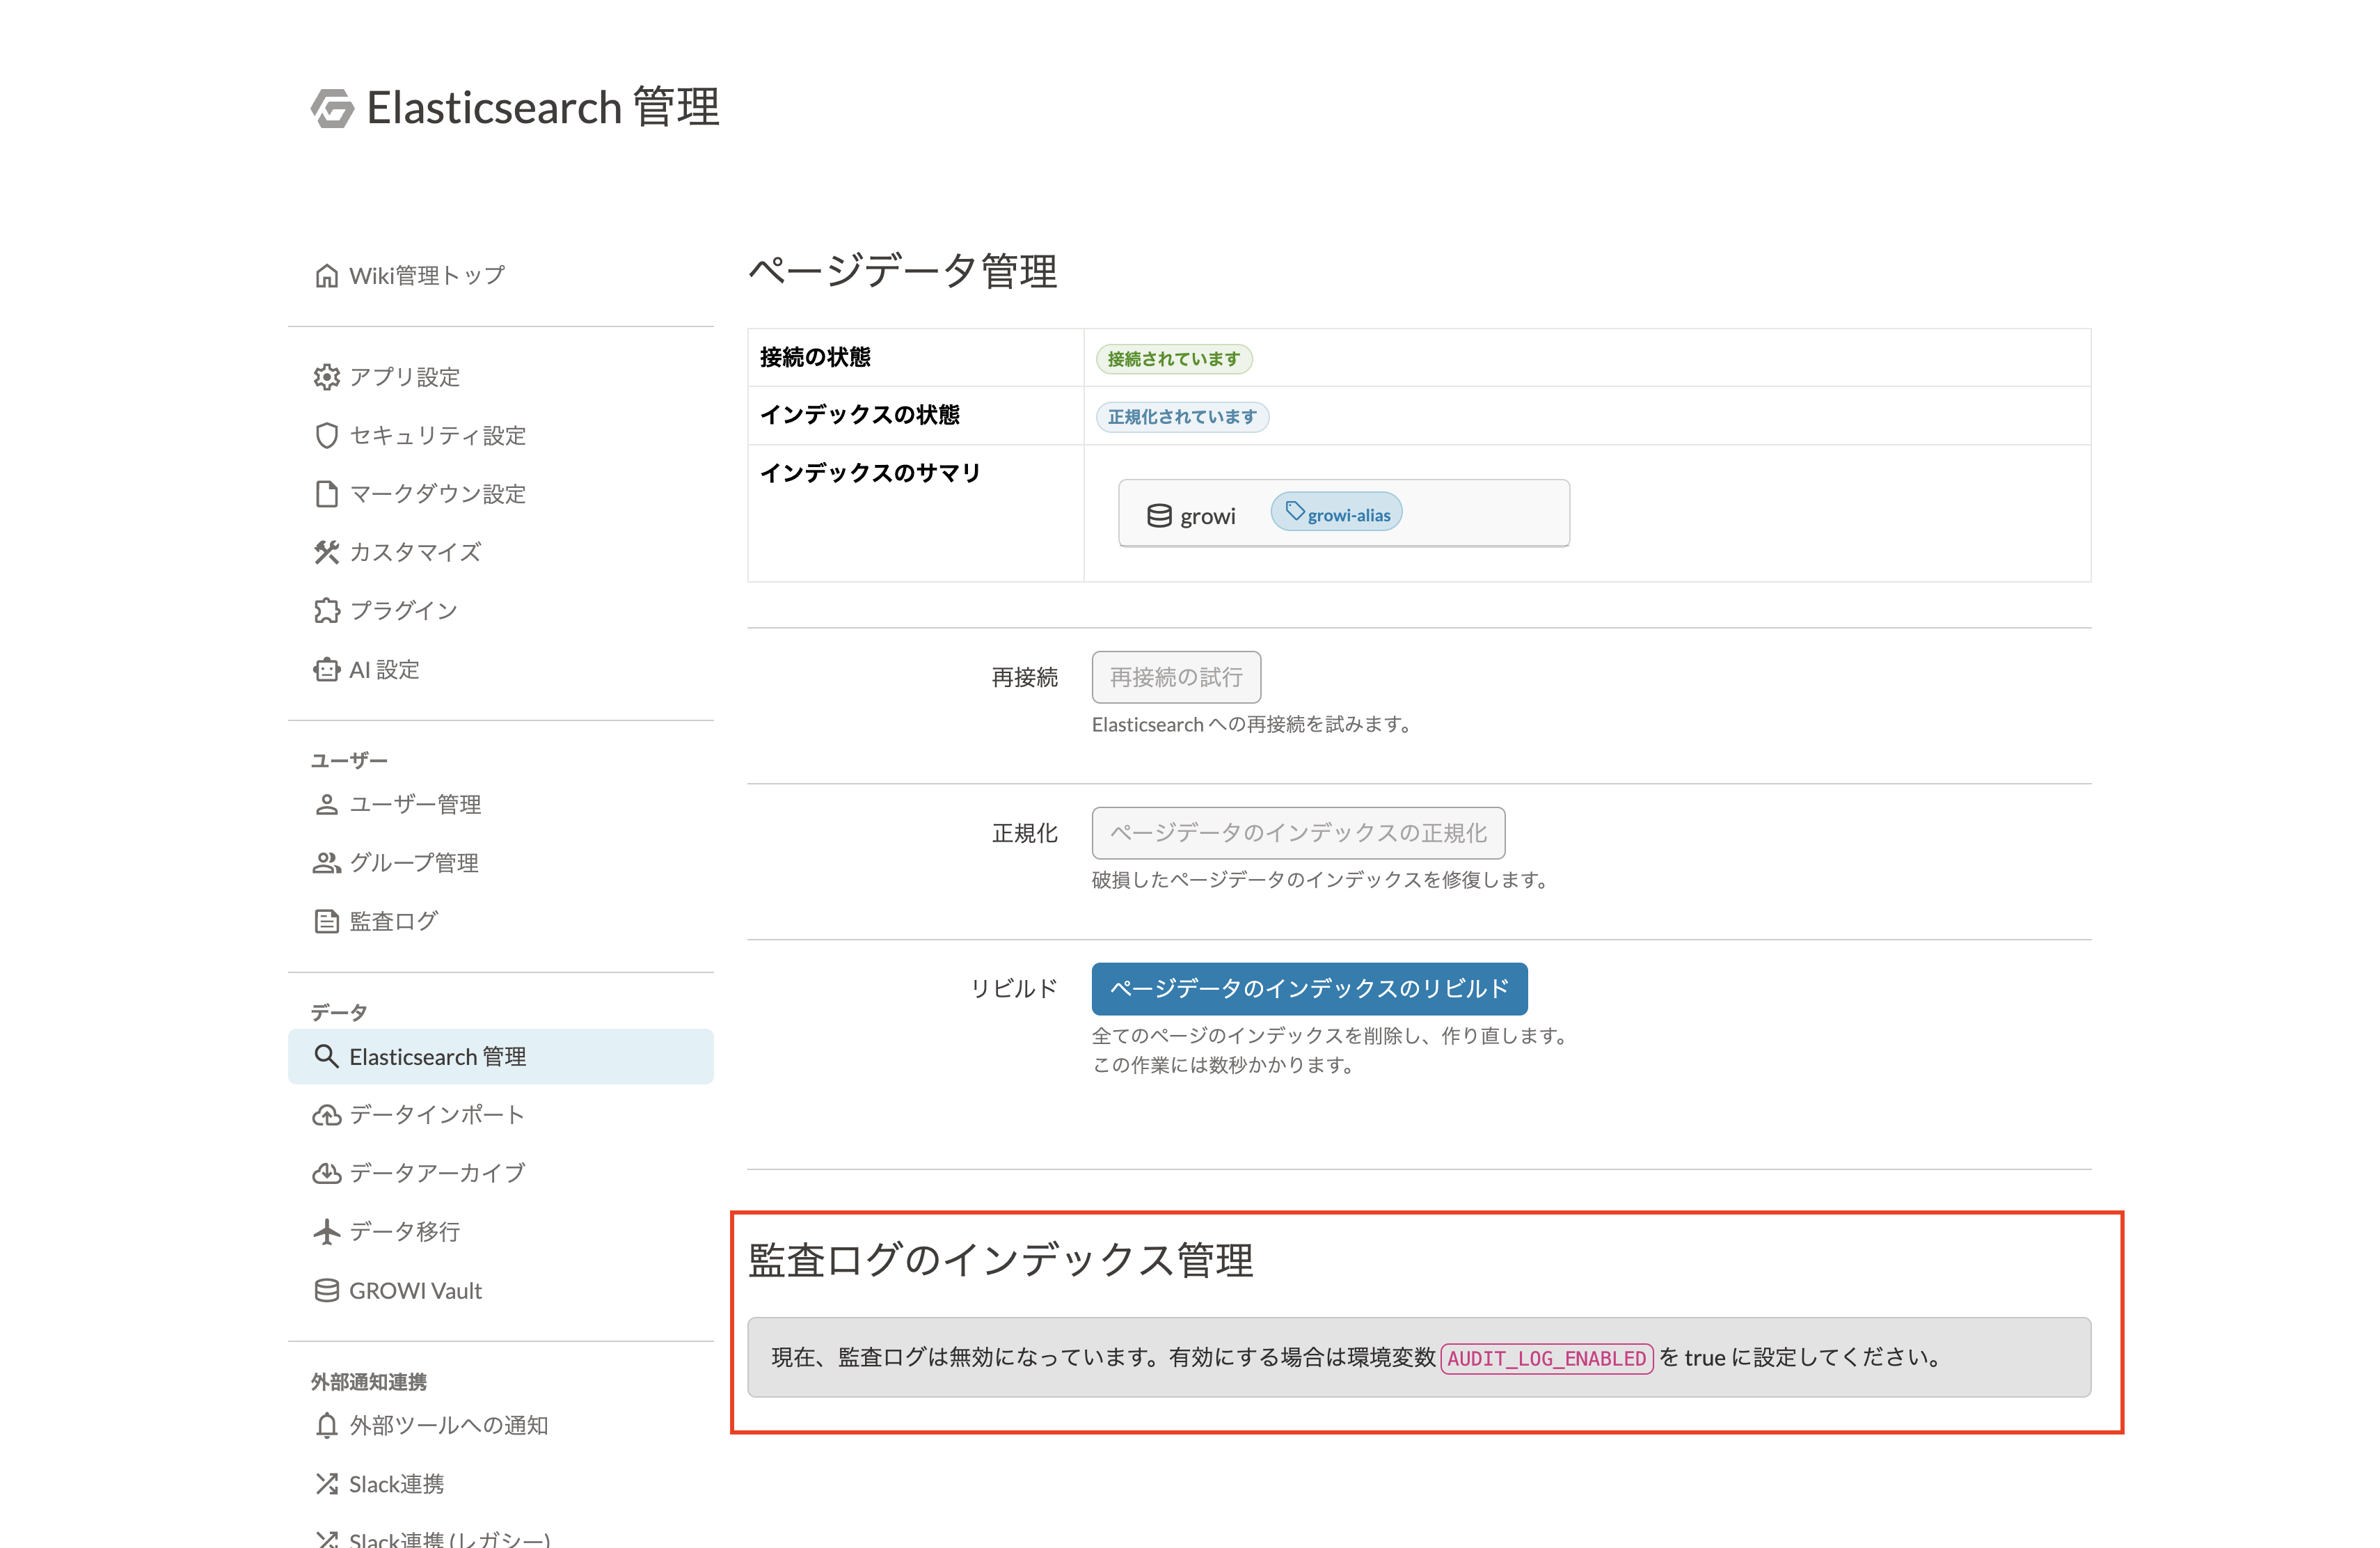Image resolution: width=2380 pixels, height=1548 pixels.
Task: Click the cloud download icon for データアーカイブ
Action: [326, 1173]
